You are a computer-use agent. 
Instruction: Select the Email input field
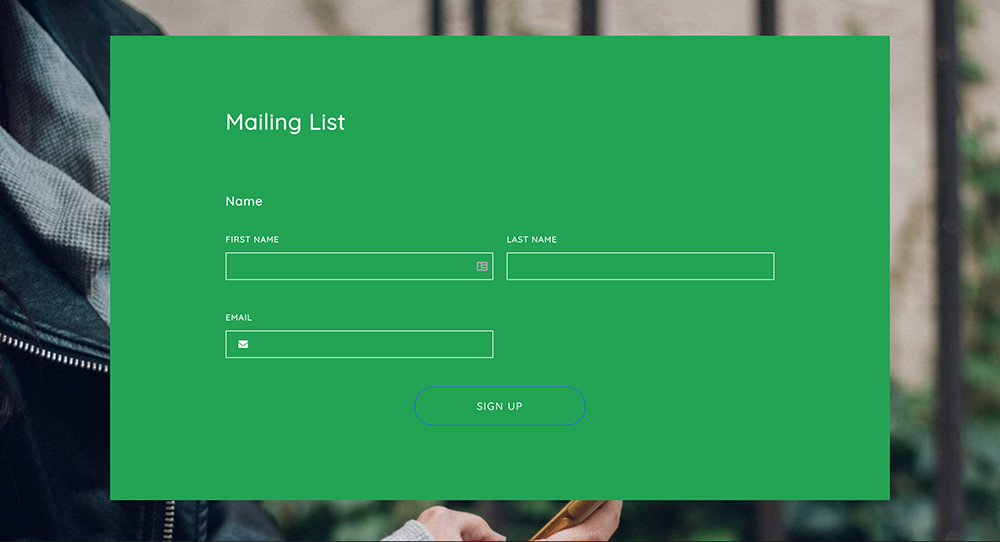coord(370,345)
